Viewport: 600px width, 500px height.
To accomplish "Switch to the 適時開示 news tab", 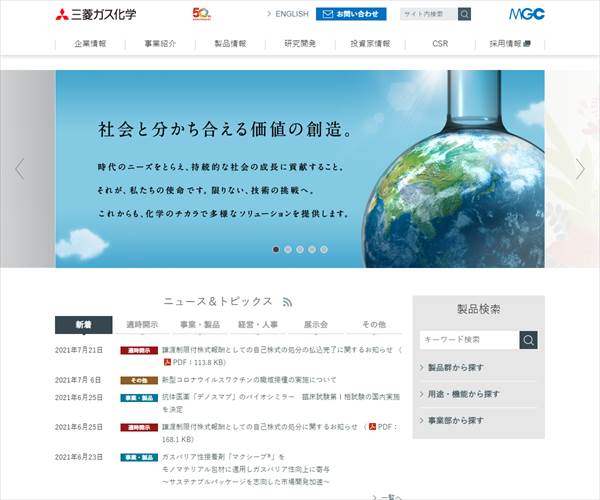I will [x=142, y=325].
